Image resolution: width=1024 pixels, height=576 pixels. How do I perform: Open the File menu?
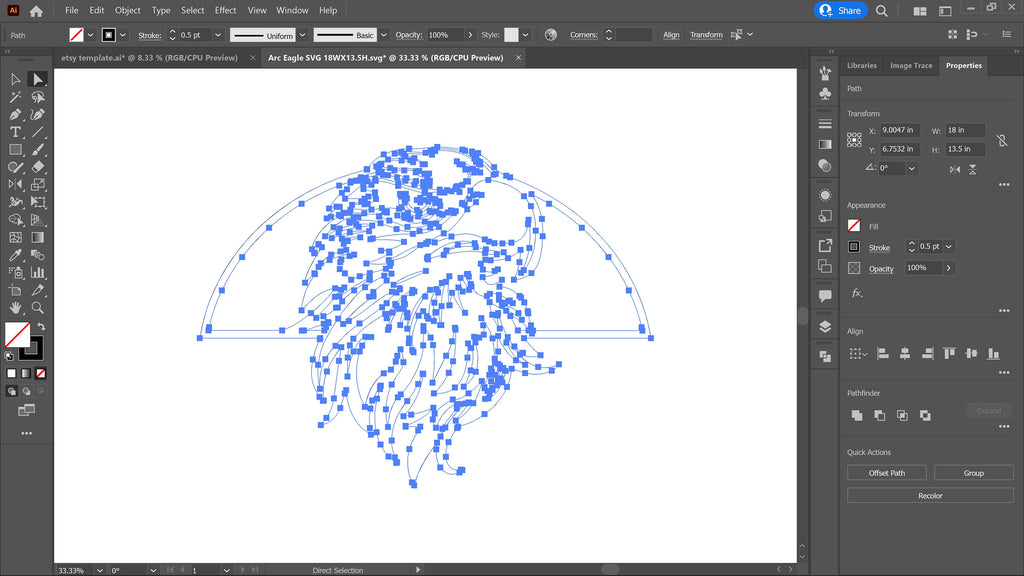[x=72, y=10]
